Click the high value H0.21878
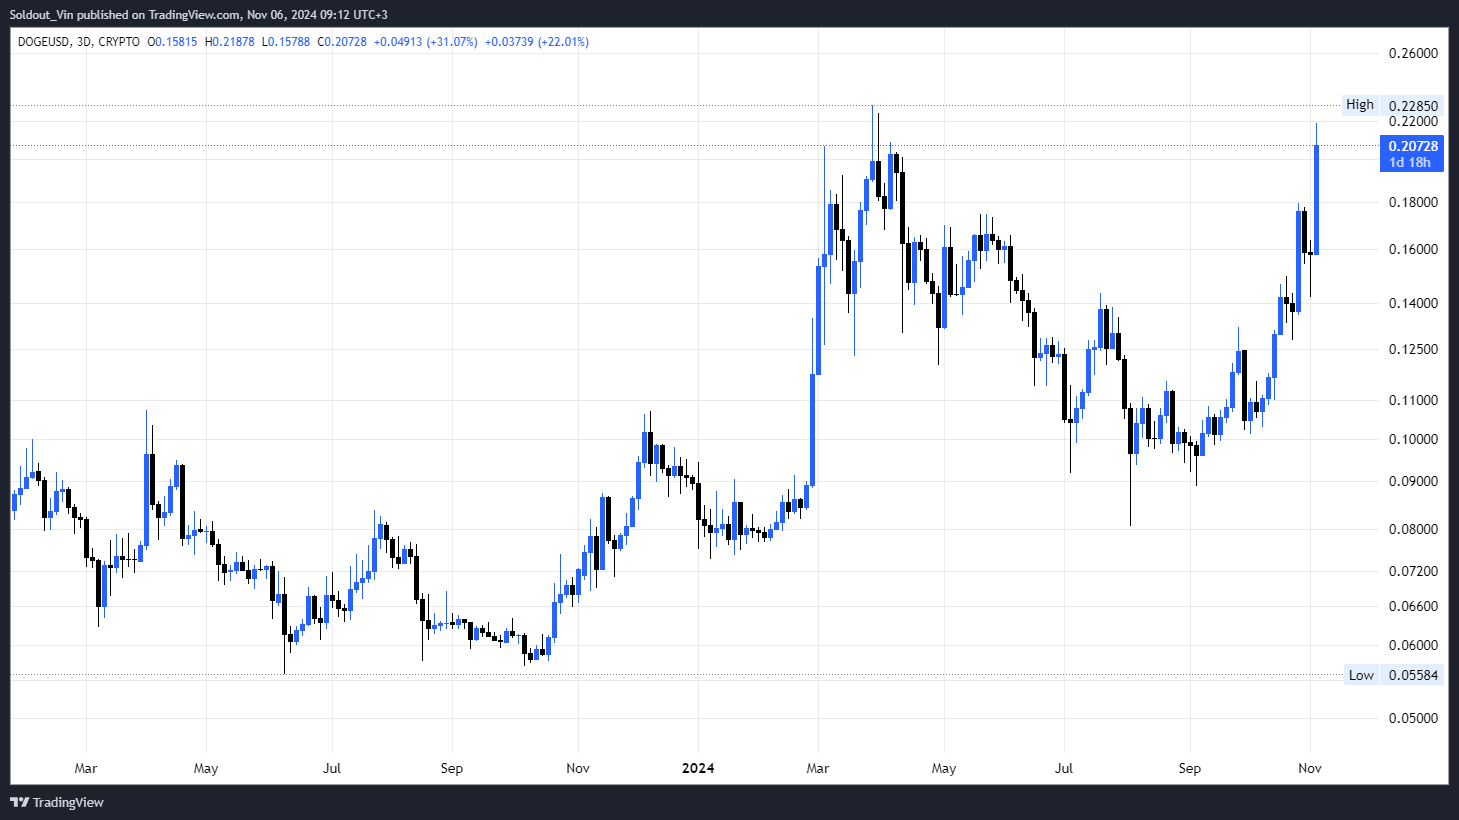Screen dimensions: 1459x820 pyautogui.click(x=229, y=42)
